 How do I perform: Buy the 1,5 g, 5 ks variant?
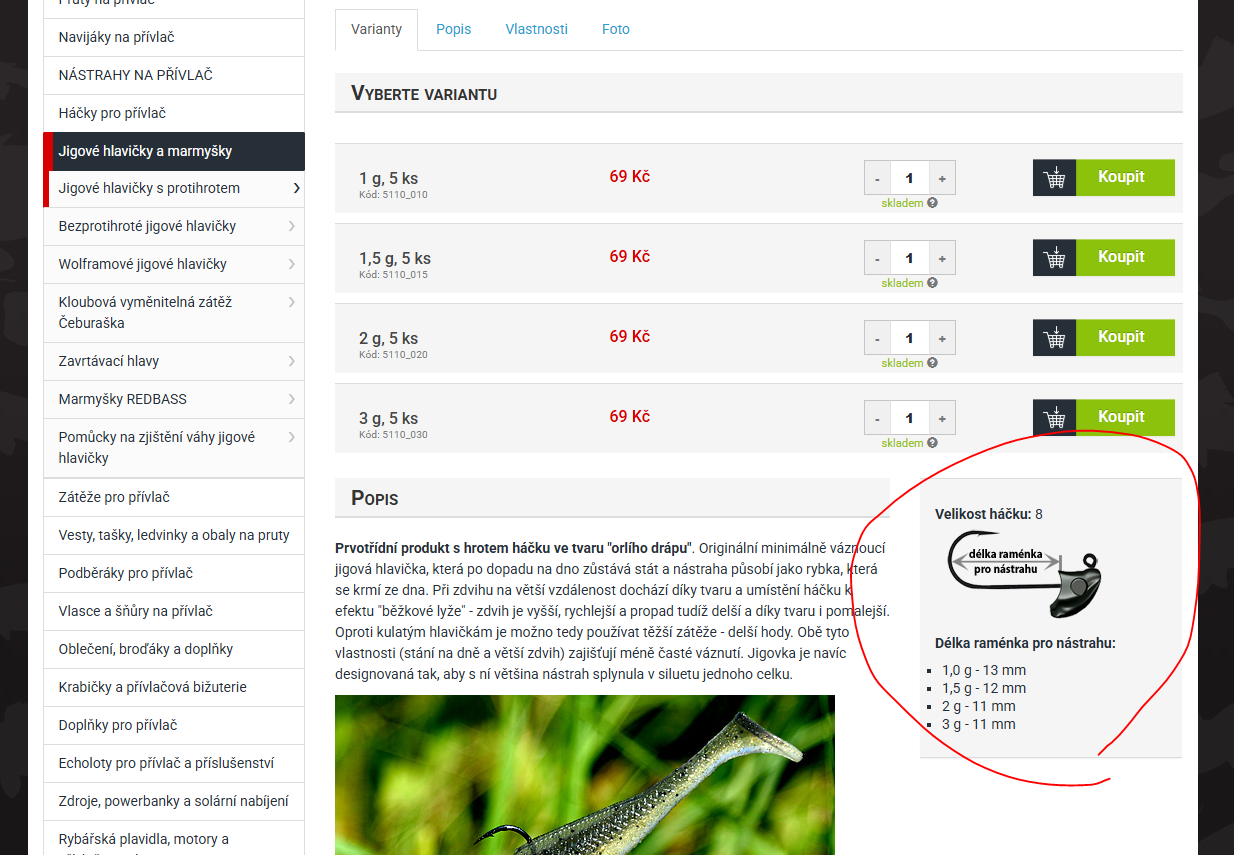coord(1125,258)
